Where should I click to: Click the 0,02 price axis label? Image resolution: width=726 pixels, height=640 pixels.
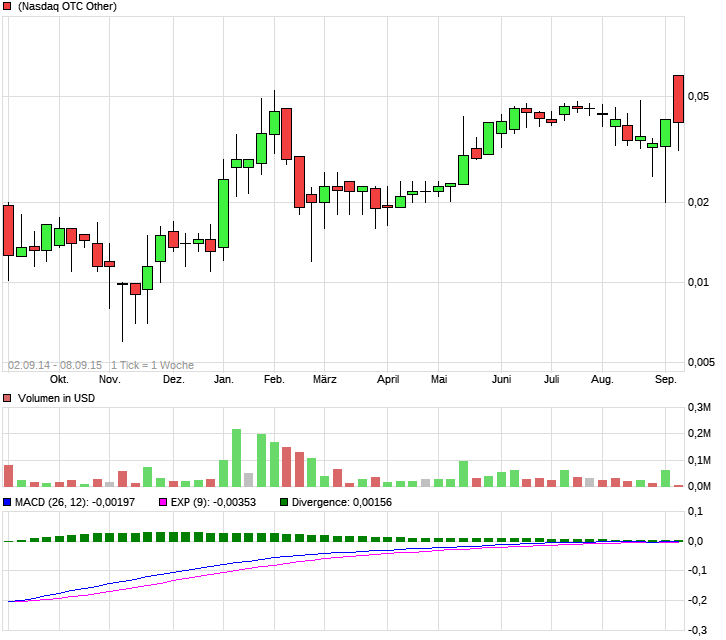point(698,202)
